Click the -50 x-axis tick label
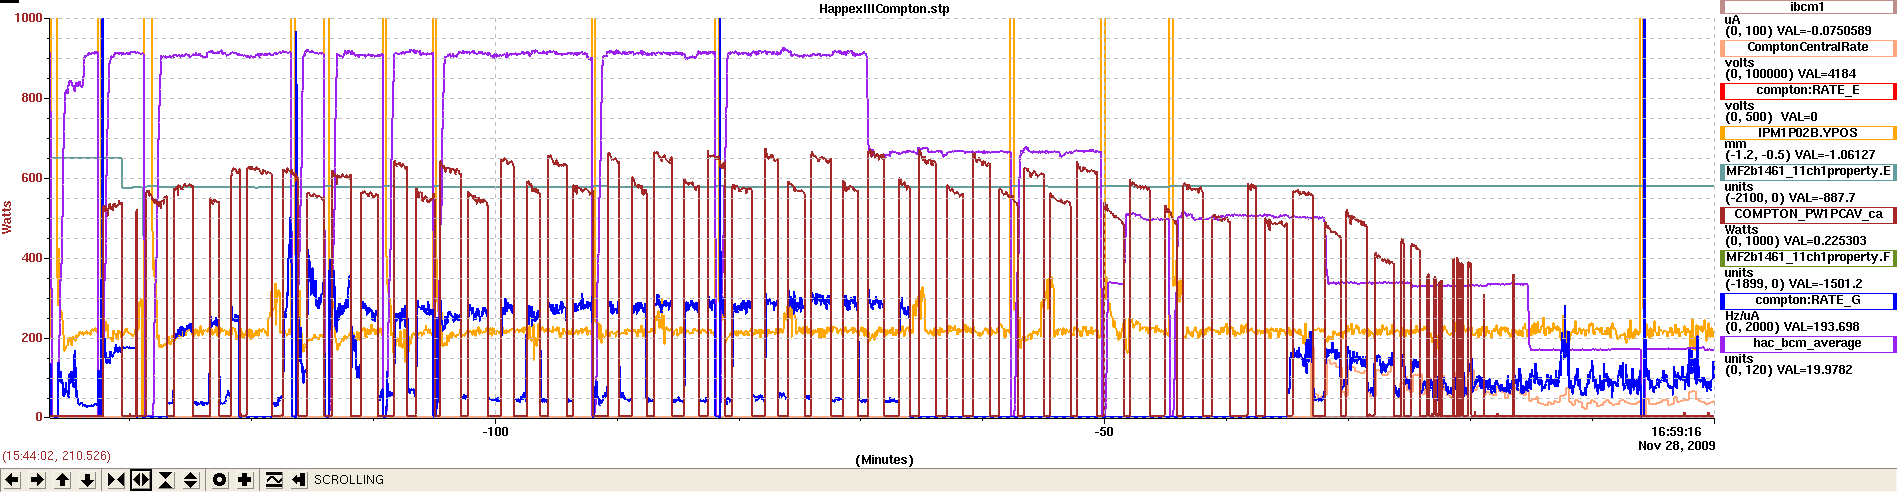 (x=1103, y=432)
